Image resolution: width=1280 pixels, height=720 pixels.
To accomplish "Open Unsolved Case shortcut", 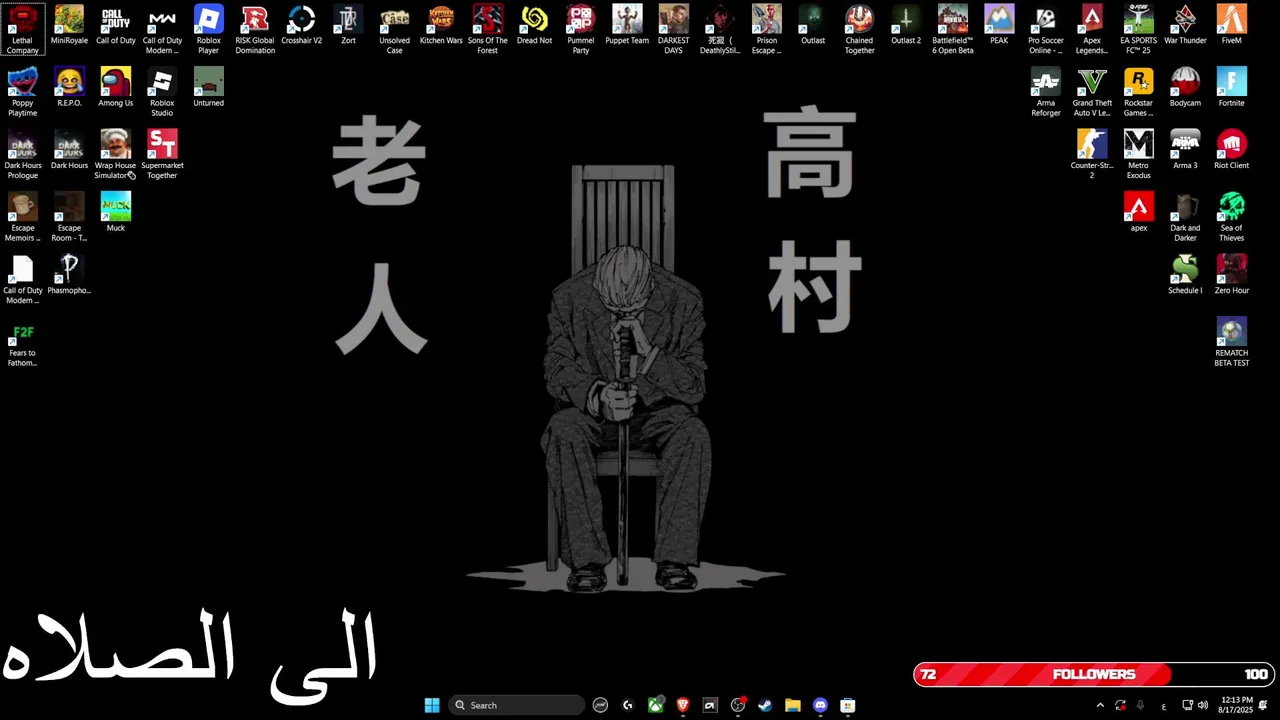I will [394, 30].
